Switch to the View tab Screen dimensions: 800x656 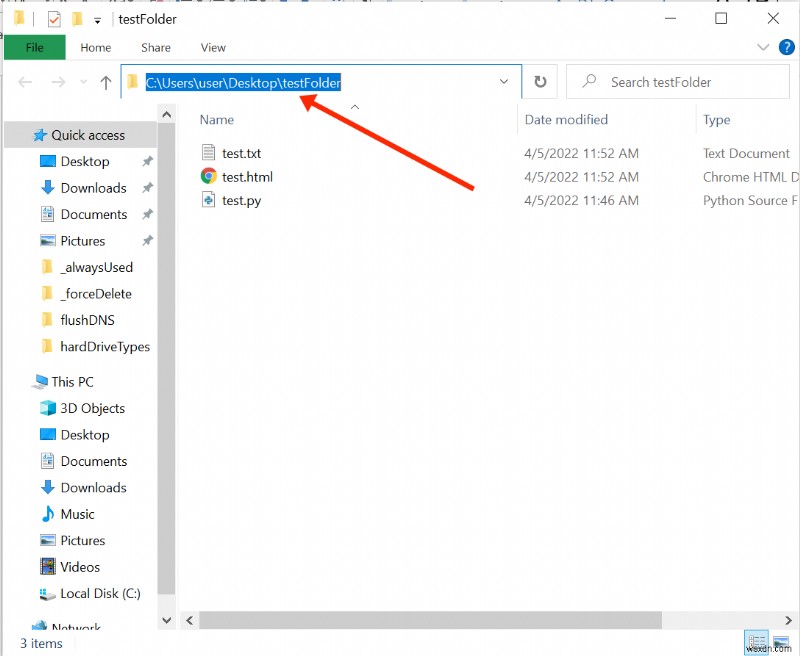click(x=213, y=47)
